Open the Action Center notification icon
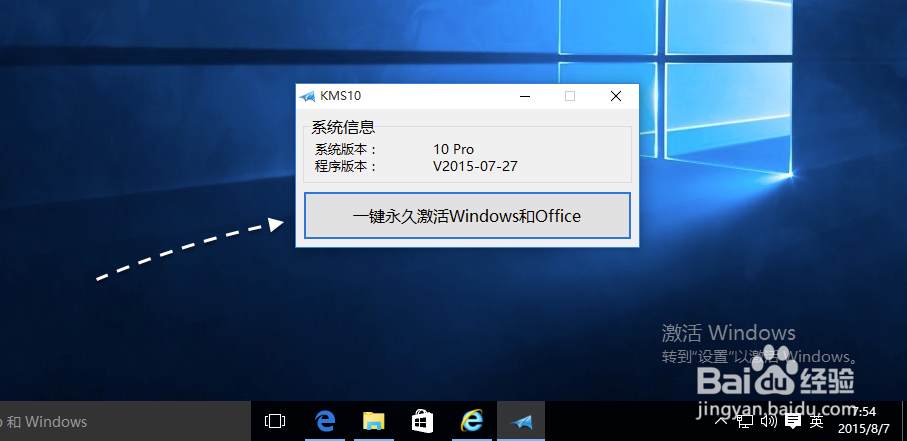This screenshot has height=441, width=907. 792,421
